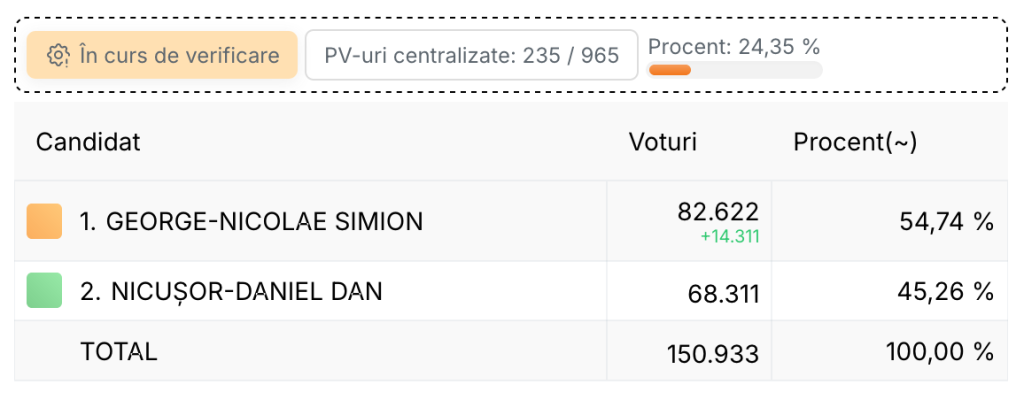Click the Voturi column header

(x=663, y=142)
